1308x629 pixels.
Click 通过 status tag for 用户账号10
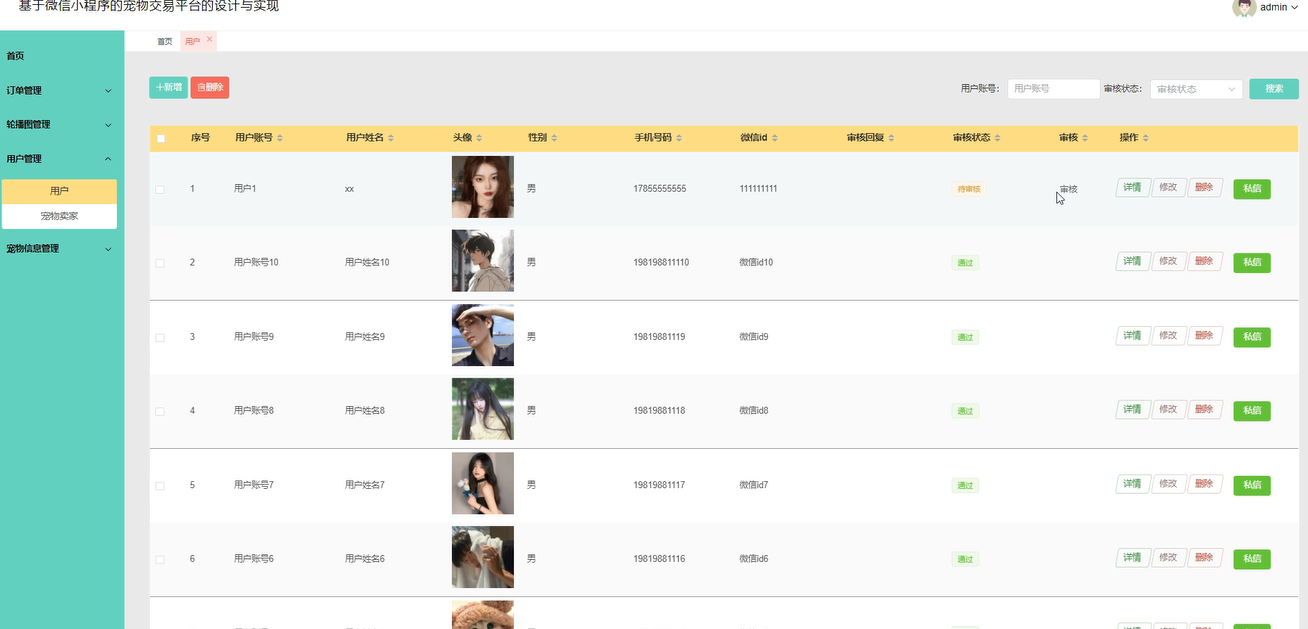[965, 263]
